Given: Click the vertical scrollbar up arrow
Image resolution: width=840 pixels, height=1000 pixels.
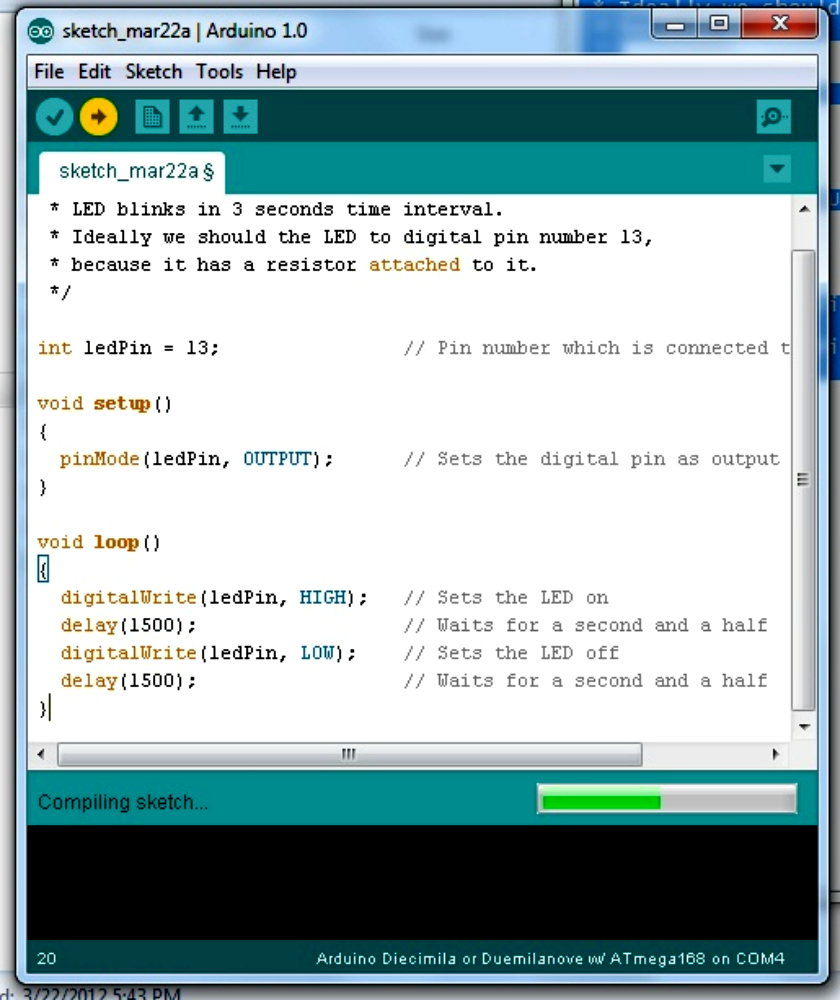Looking at the screenshot, I should 804,209.
